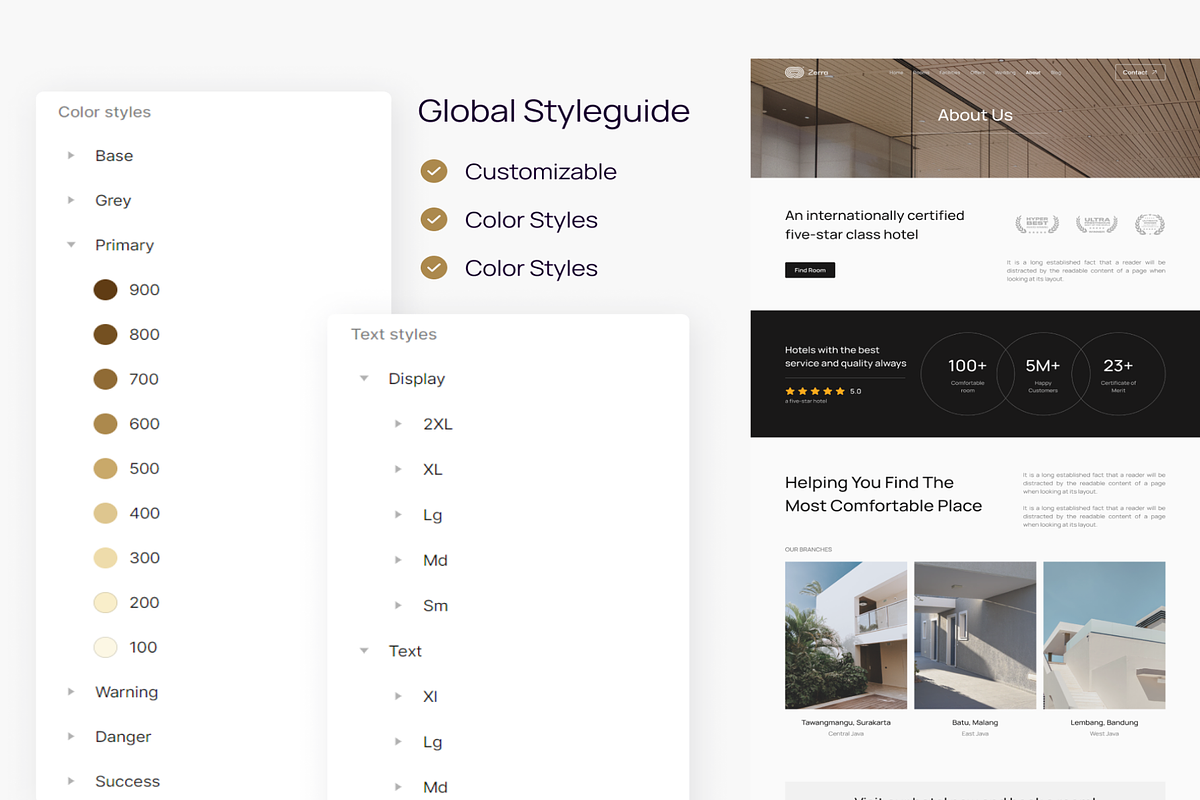The height and width of the screenshot is (800, 1200).
Task: Click the five-star rating icons
Action: pyautogui.click(x=815, y=391)
